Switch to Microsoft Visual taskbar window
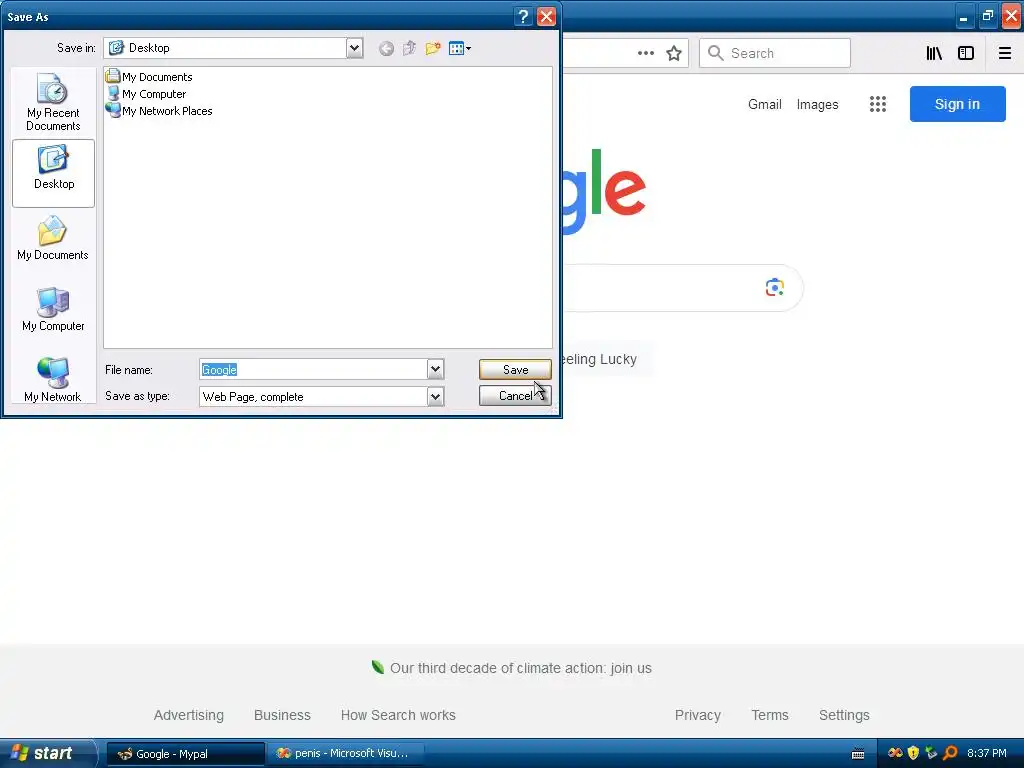This screenshot has width=1024, height=768. coord(345,754)
